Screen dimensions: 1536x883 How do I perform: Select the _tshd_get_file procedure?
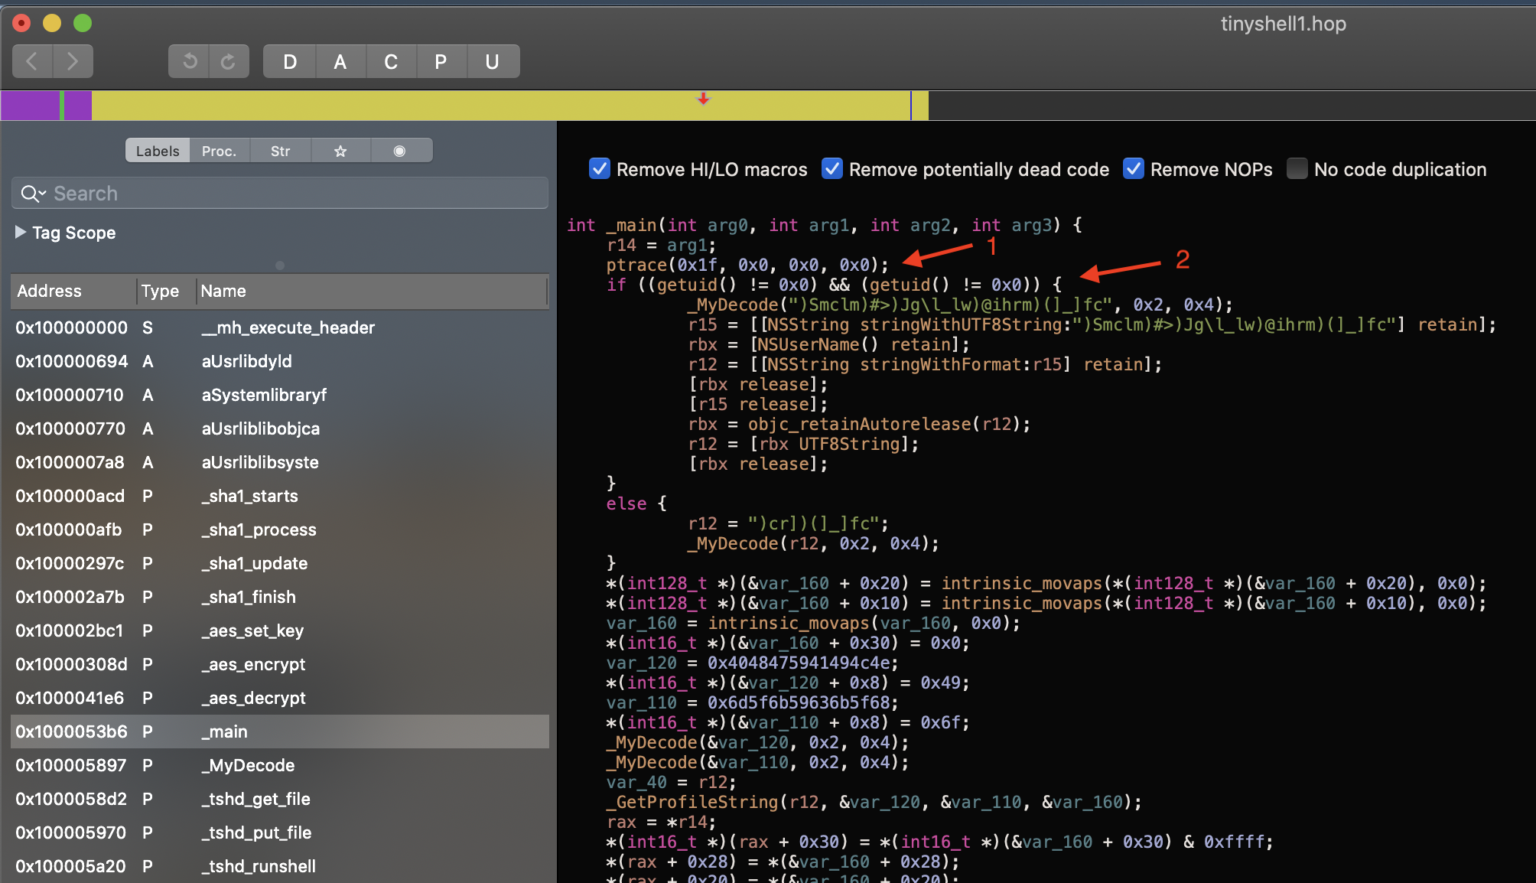[x=280, y=799]
